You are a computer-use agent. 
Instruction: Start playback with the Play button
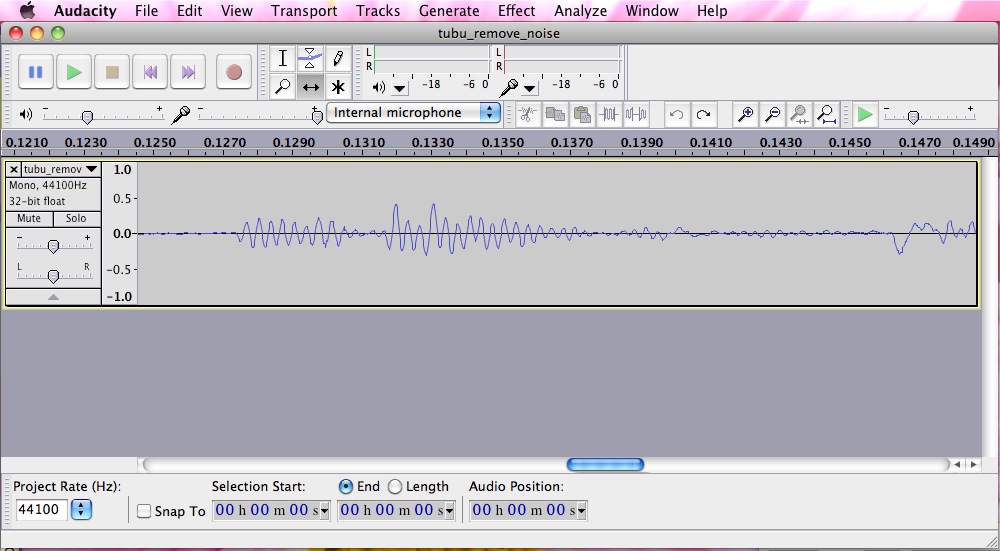pyautogui.click(x=74, y=72)
